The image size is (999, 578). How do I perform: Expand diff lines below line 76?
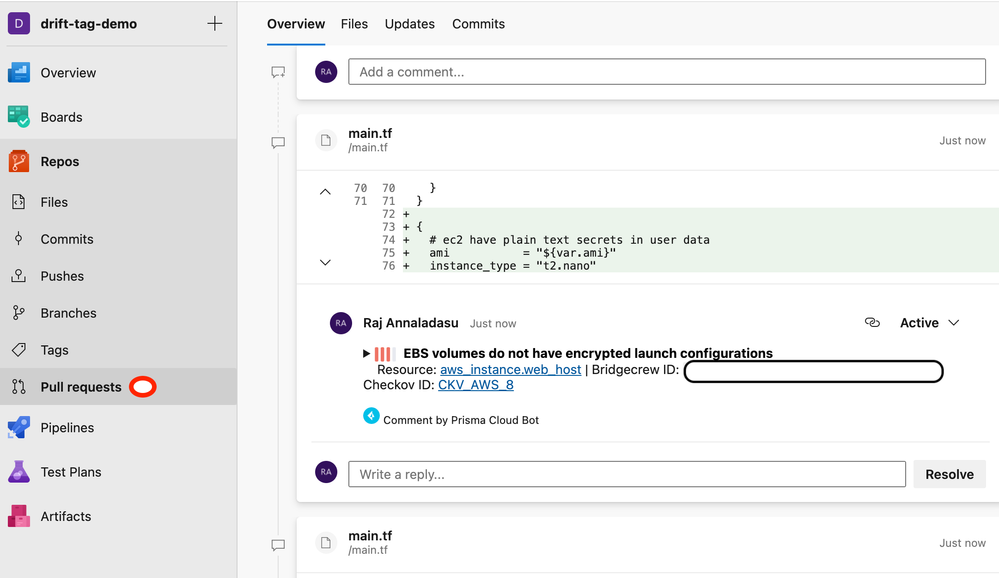[x=325, y=263]
